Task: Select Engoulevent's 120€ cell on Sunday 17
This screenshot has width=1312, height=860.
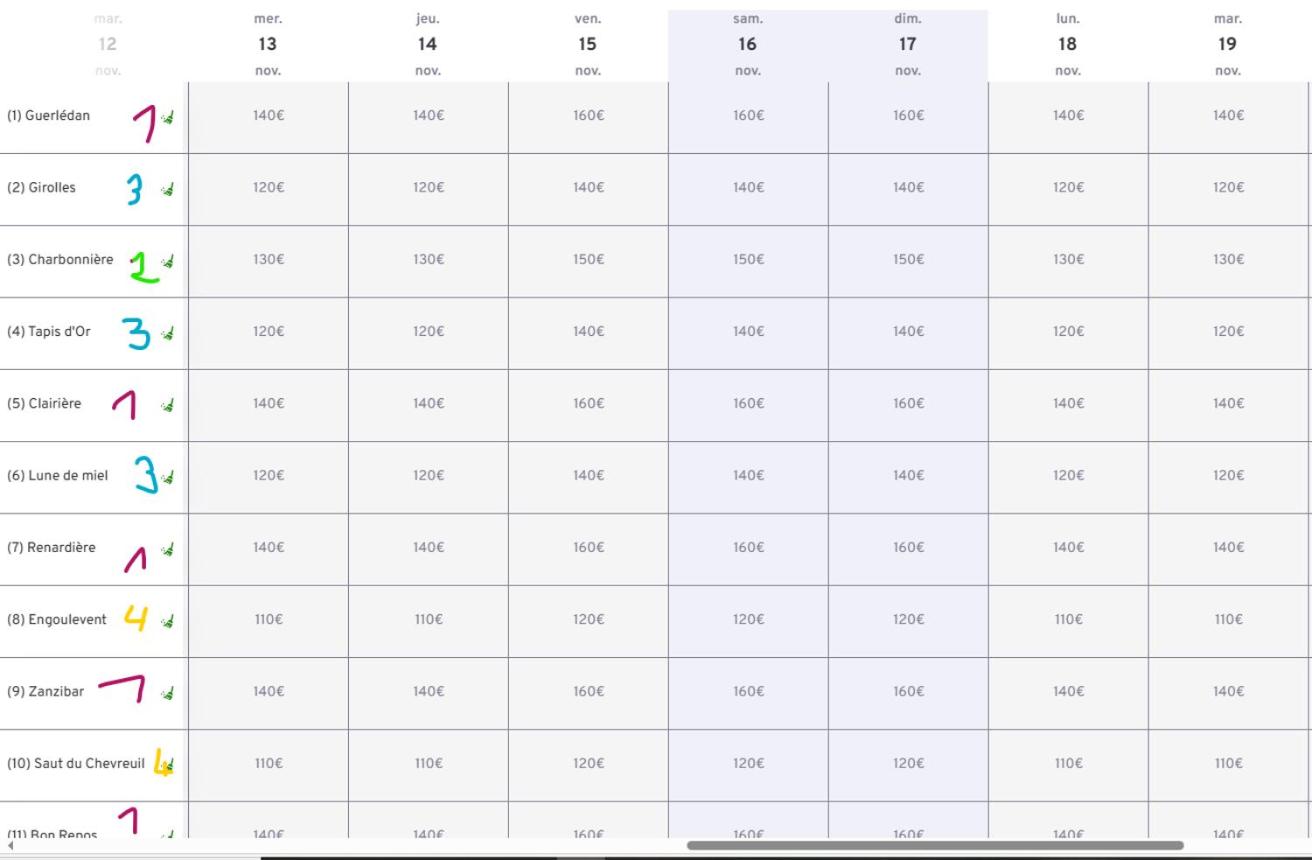Action: tap(908, 620)
